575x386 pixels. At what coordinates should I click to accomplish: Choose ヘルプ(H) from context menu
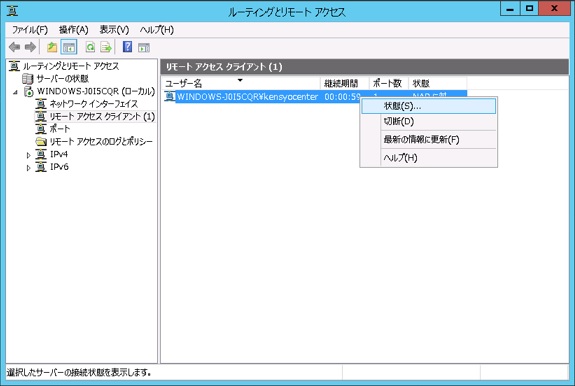click(428, 158)
